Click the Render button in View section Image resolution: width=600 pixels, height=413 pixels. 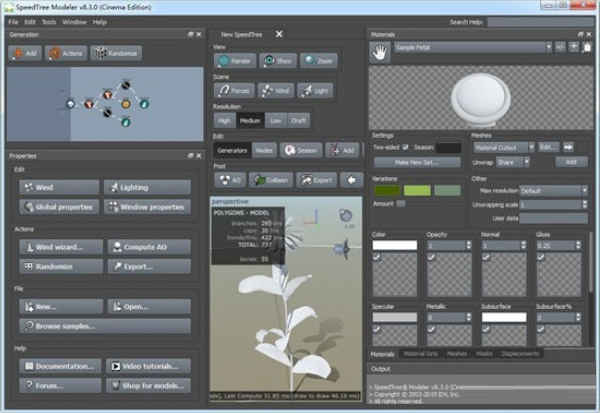[x=235, y=60]
